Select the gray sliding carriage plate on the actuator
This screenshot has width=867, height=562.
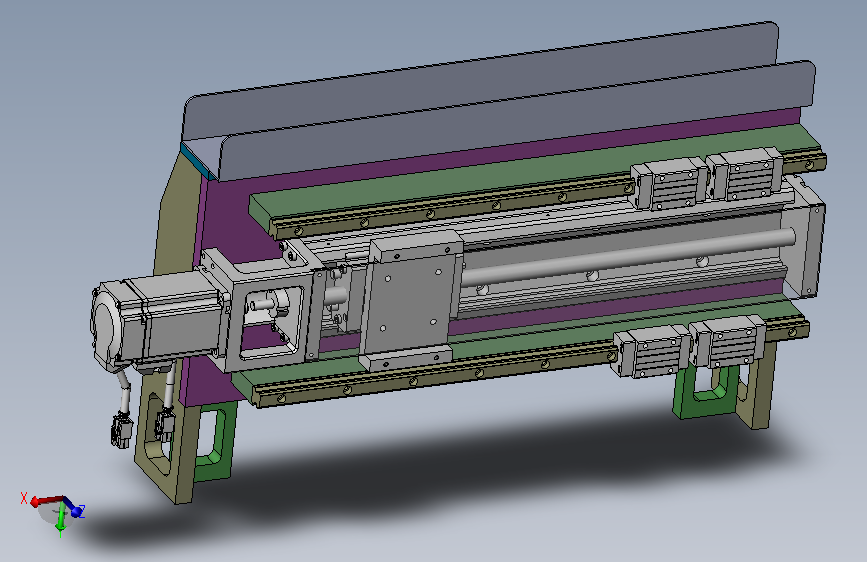(409, 301)
